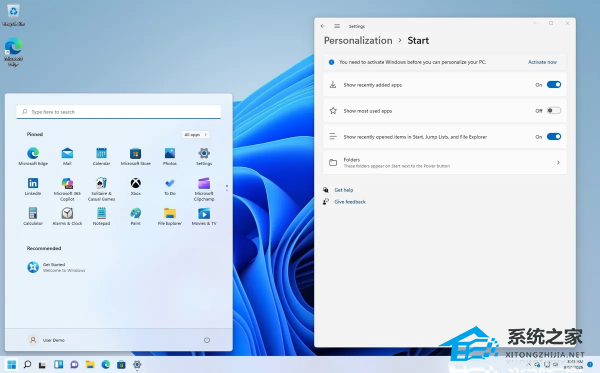Open the notification count badge on taskbar
600x373 pixels.
(590, 364)
